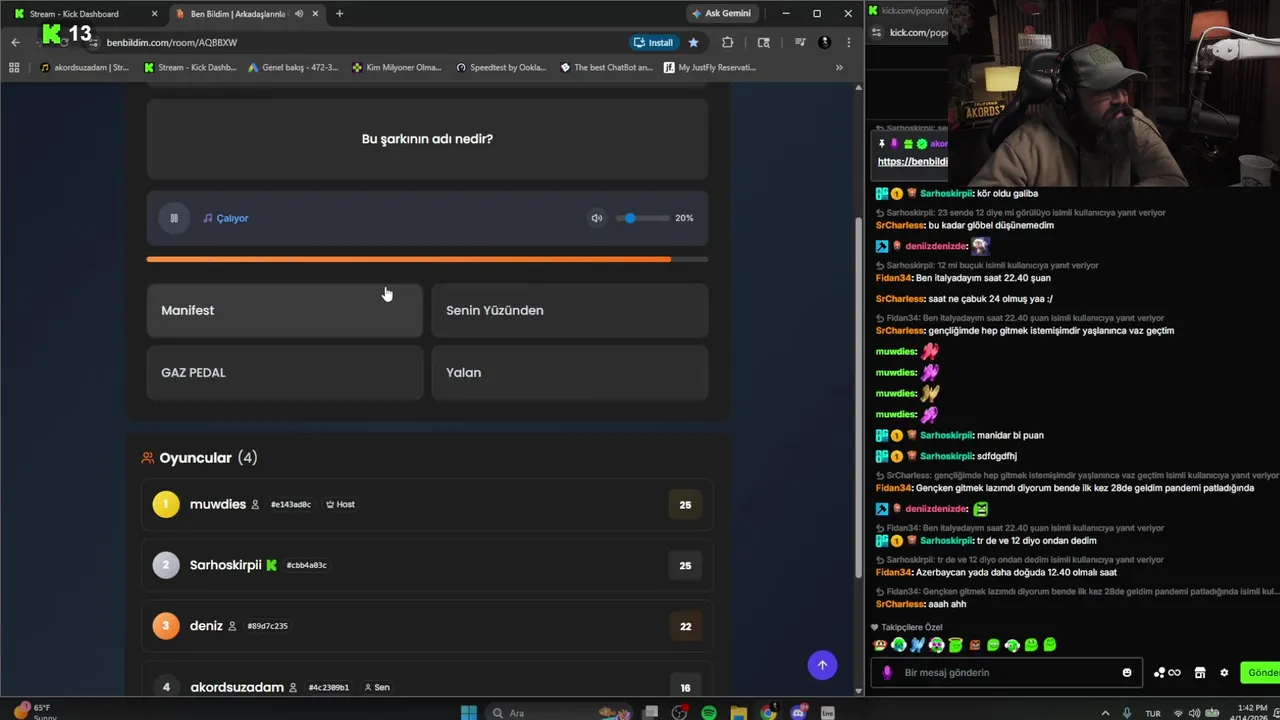Open the Genel bakış bookmark
This screenshot has width=1280, height=720.
pyautogui.click(x=293, y=68)
